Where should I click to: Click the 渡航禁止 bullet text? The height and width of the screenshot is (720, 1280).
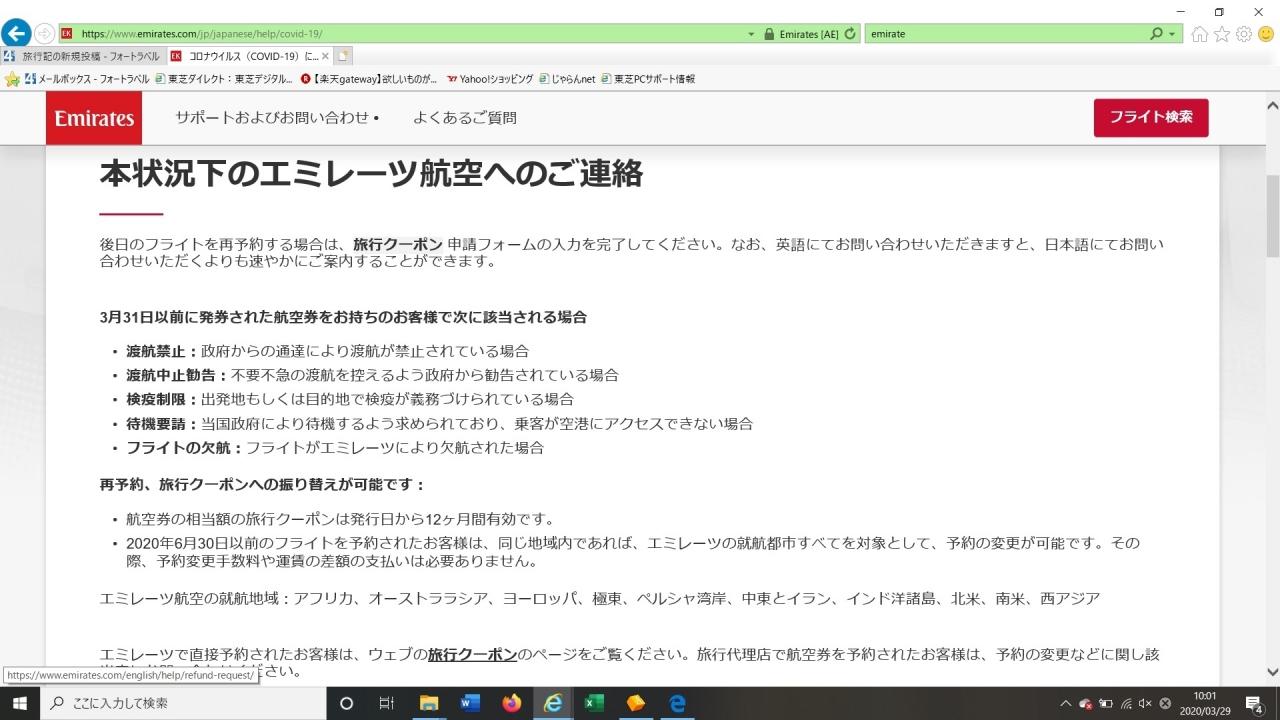click(327, 351)
